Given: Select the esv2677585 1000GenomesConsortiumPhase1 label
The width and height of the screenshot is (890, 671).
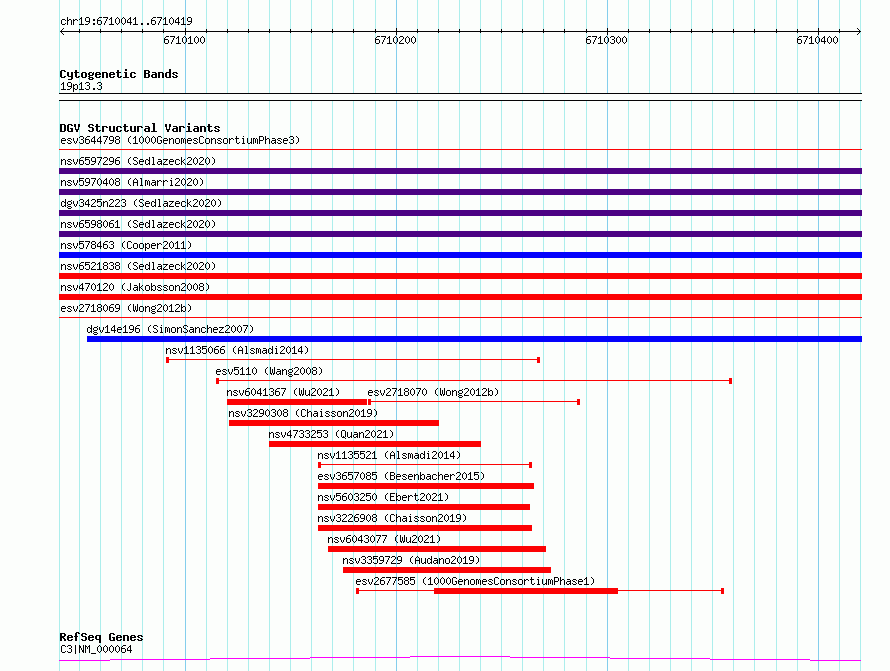Looking at the screenshot, I should pos(475,581).
